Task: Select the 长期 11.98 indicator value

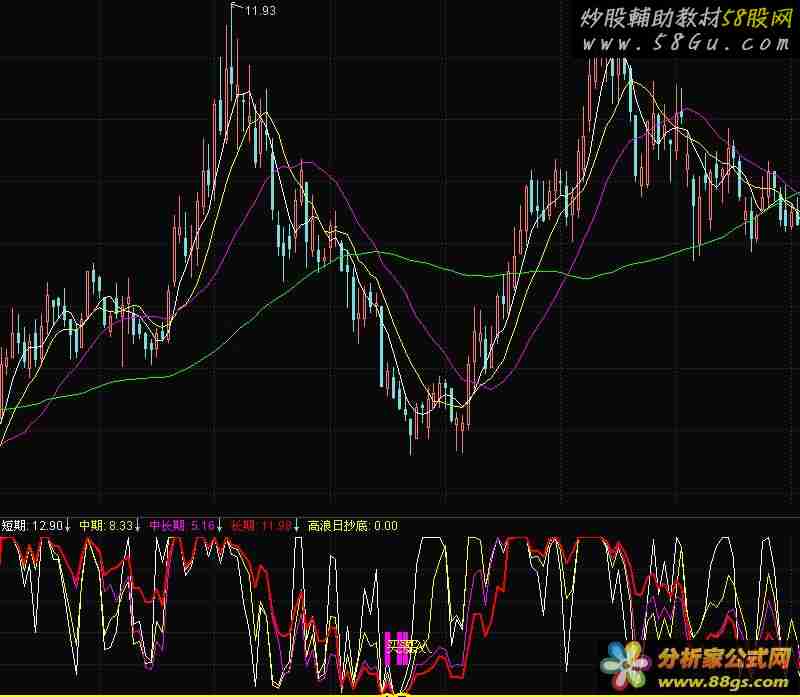Action: coord(261,526)
